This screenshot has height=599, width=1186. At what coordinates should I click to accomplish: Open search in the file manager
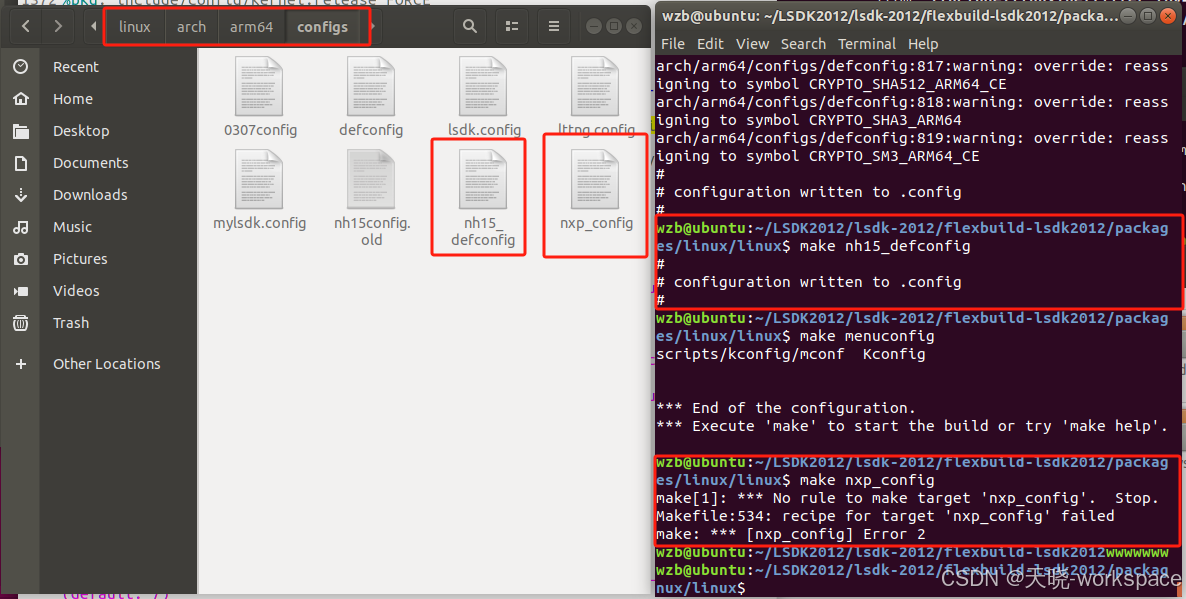click(470, 27)
